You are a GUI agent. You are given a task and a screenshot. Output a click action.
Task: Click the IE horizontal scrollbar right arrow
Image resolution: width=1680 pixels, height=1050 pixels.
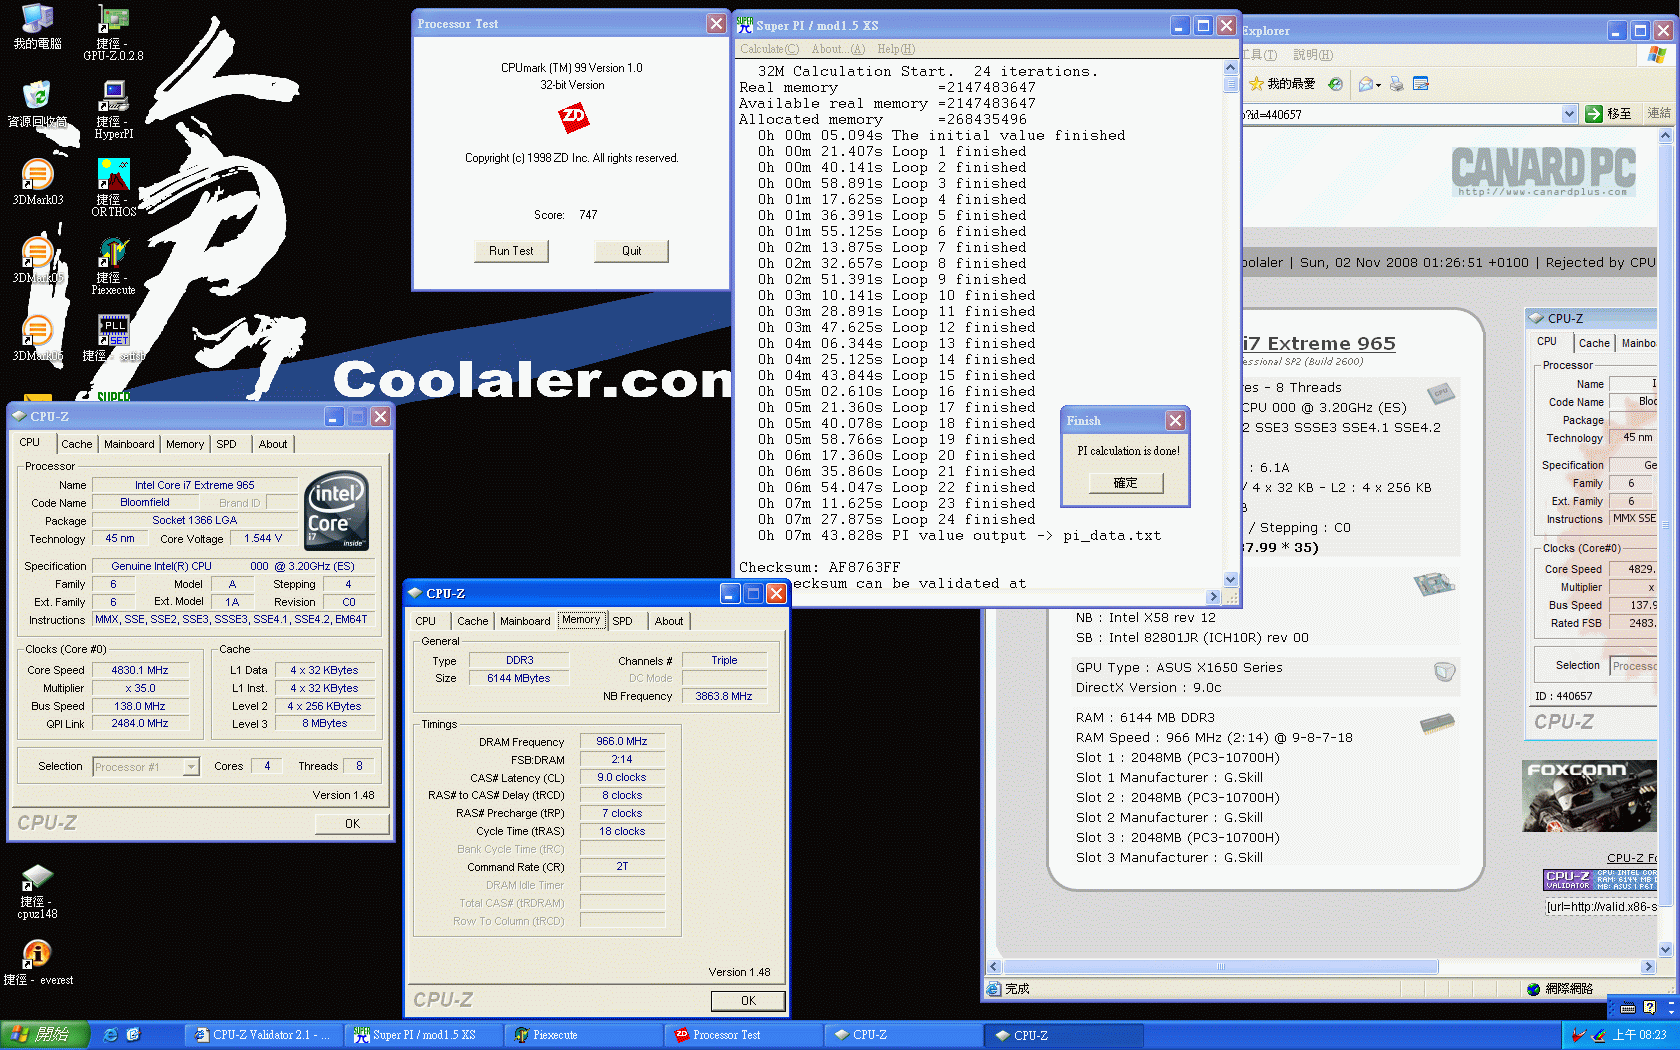tap(1649, 967)
